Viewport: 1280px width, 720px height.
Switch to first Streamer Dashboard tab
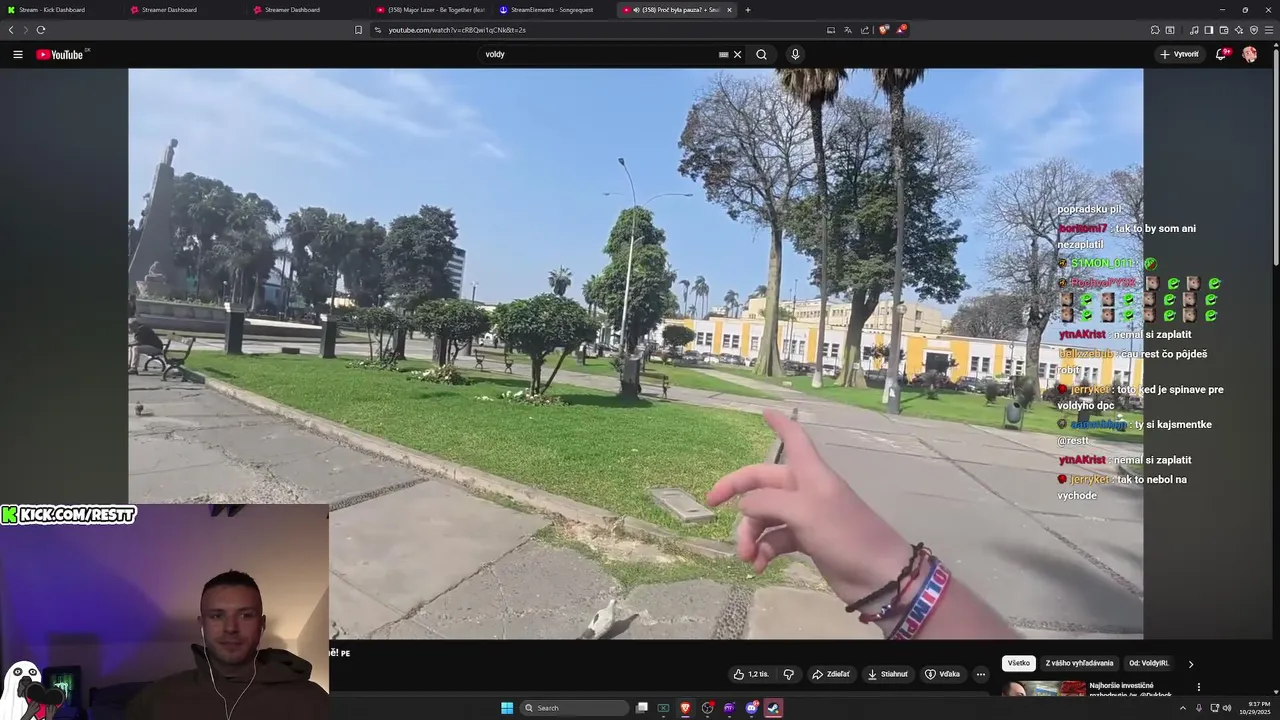coord(182,10)
